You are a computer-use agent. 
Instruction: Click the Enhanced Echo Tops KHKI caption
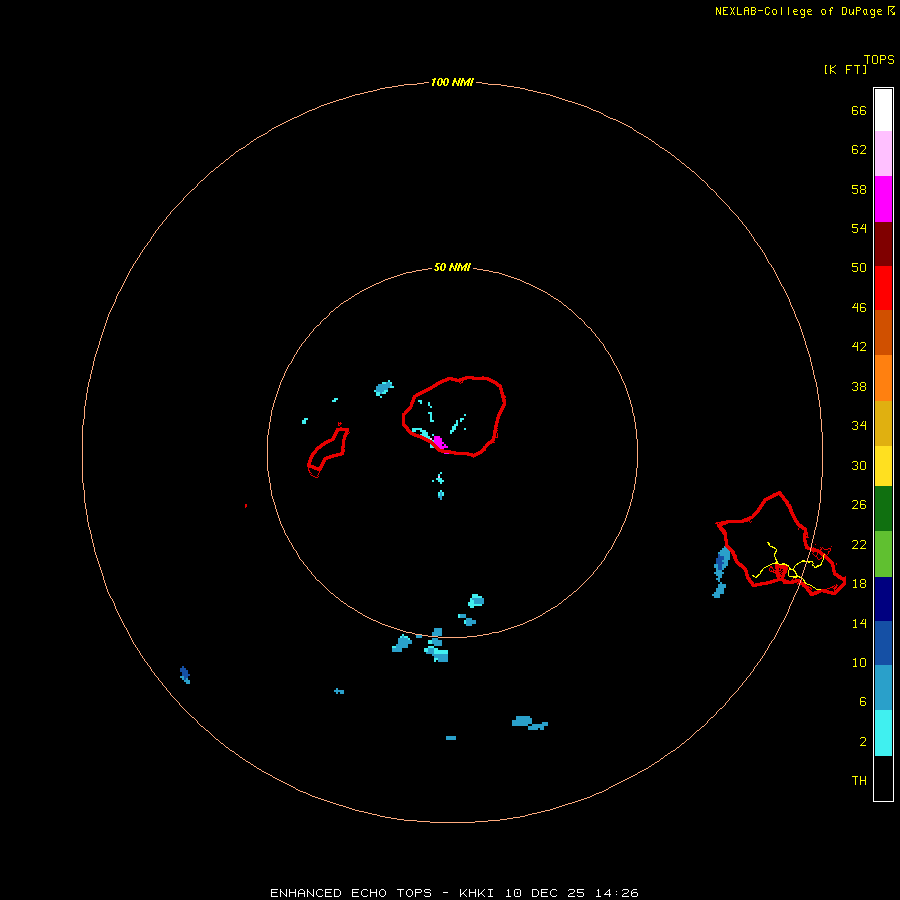pyautogui.click(x=454, y=893)
